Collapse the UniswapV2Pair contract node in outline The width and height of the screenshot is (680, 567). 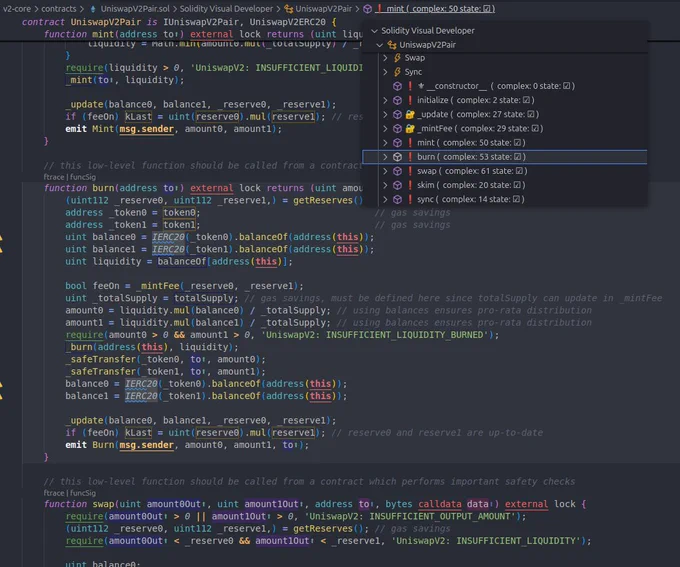click(x=380, y=45)
